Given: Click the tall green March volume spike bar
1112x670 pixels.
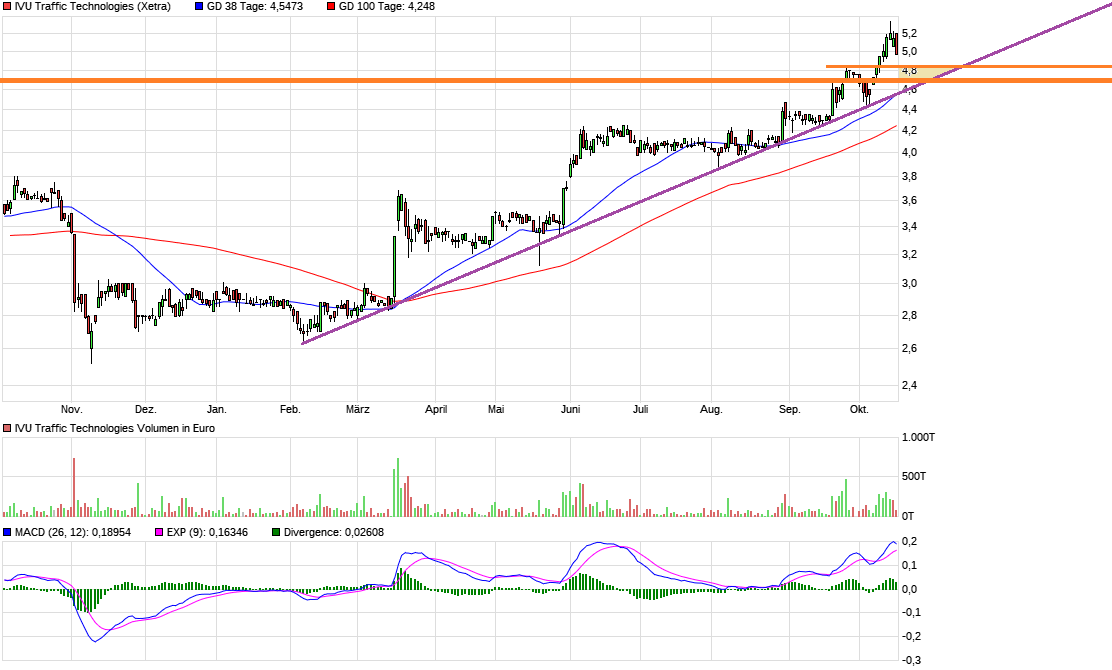Looking at the screenshot, I should (x=398, y=487).
